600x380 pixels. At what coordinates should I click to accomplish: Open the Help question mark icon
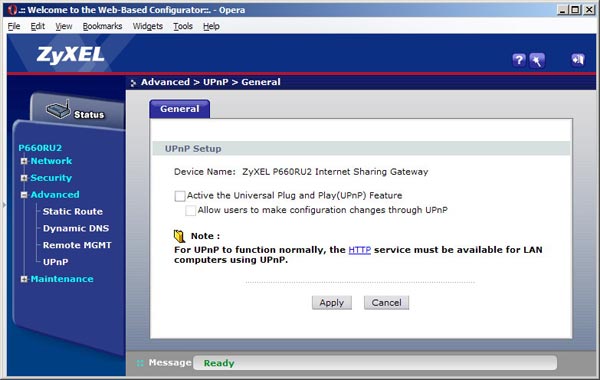tap(519, 60)
